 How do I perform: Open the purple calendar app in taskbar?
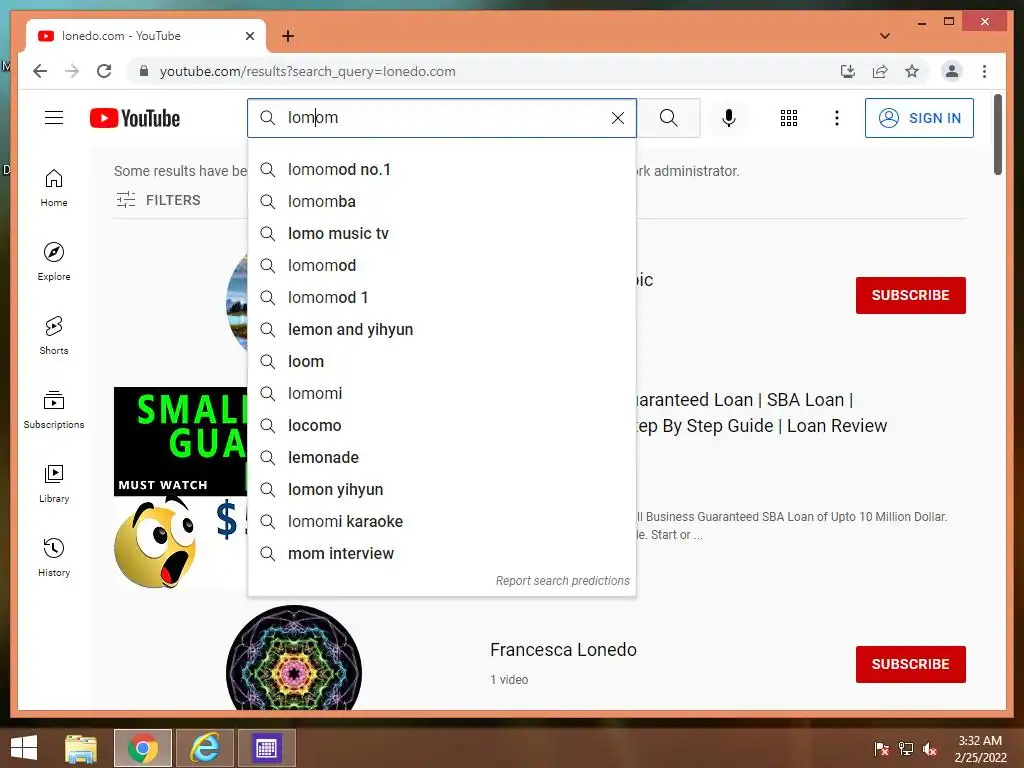point(266,748)
